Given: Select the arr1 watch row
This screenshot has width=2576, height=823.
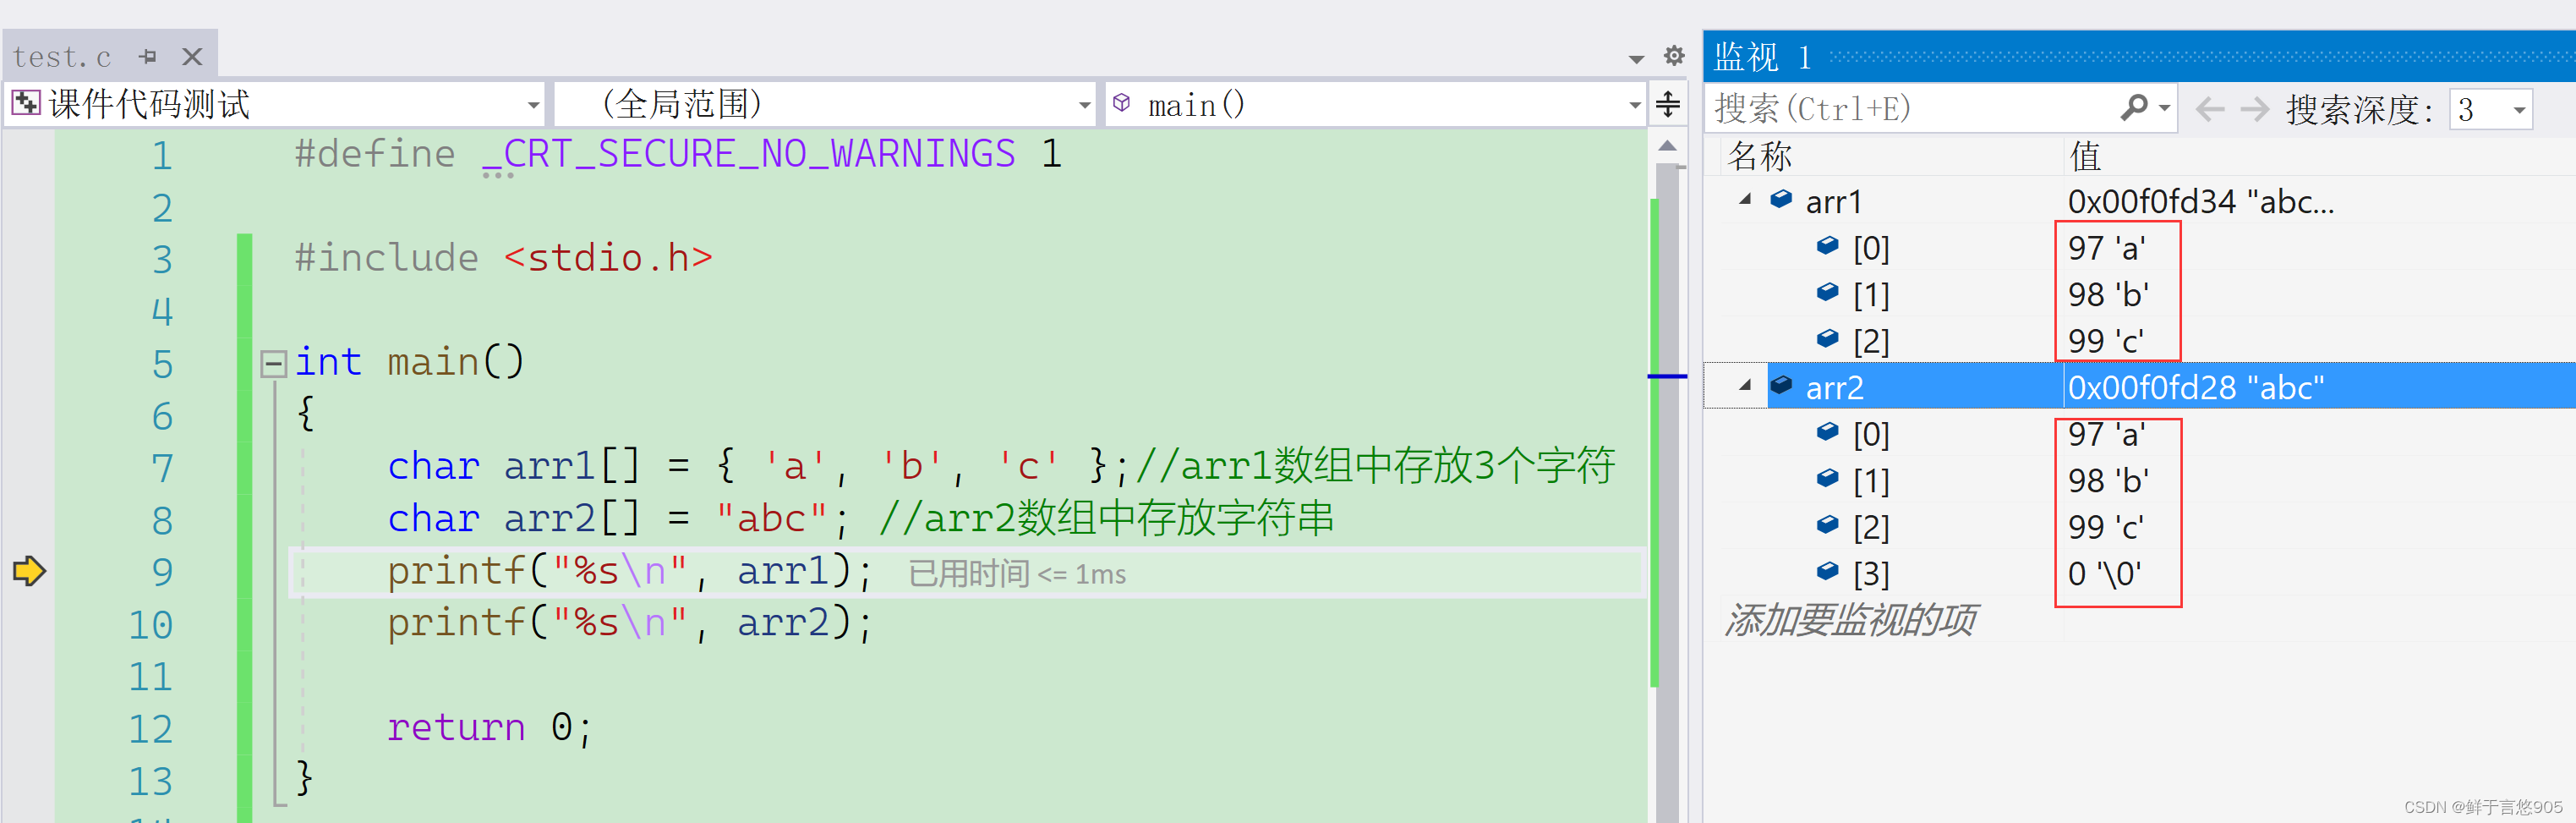Looking at the screenshot, I should 2140,201.
